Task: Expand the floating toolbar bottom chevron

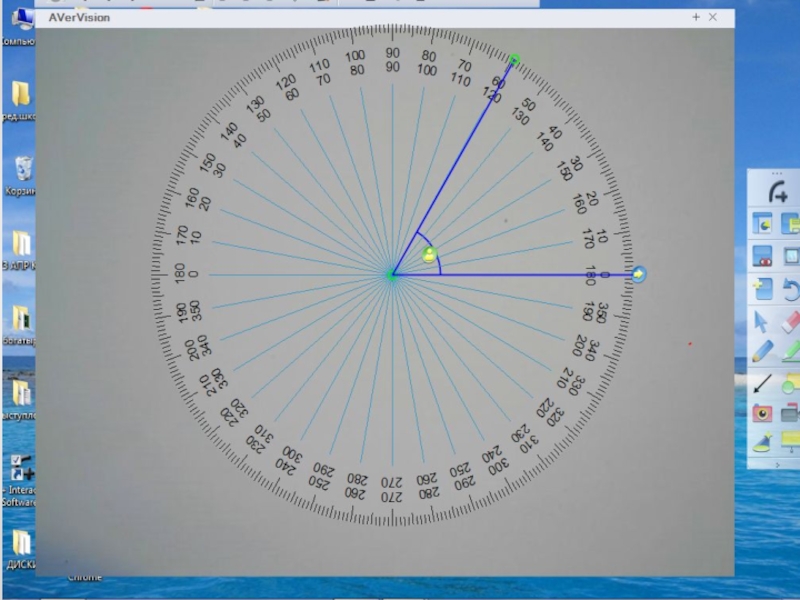Action: 777,465
